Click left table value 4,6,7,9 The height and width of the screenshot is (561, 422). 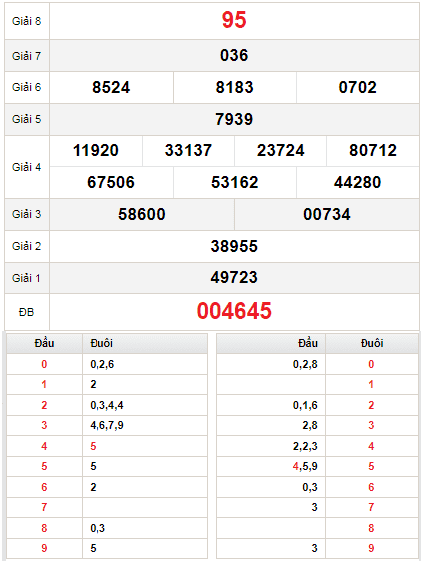coord(107,425)
